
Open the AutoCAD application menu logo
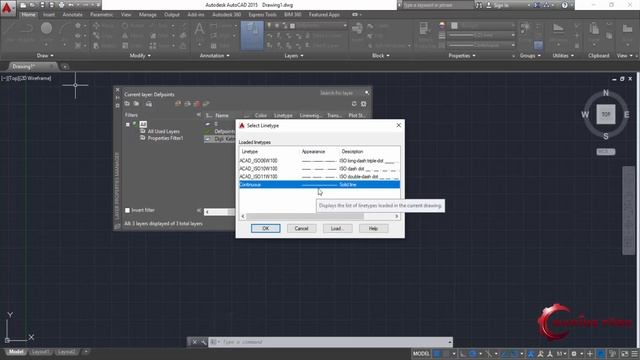click(7, 8)
